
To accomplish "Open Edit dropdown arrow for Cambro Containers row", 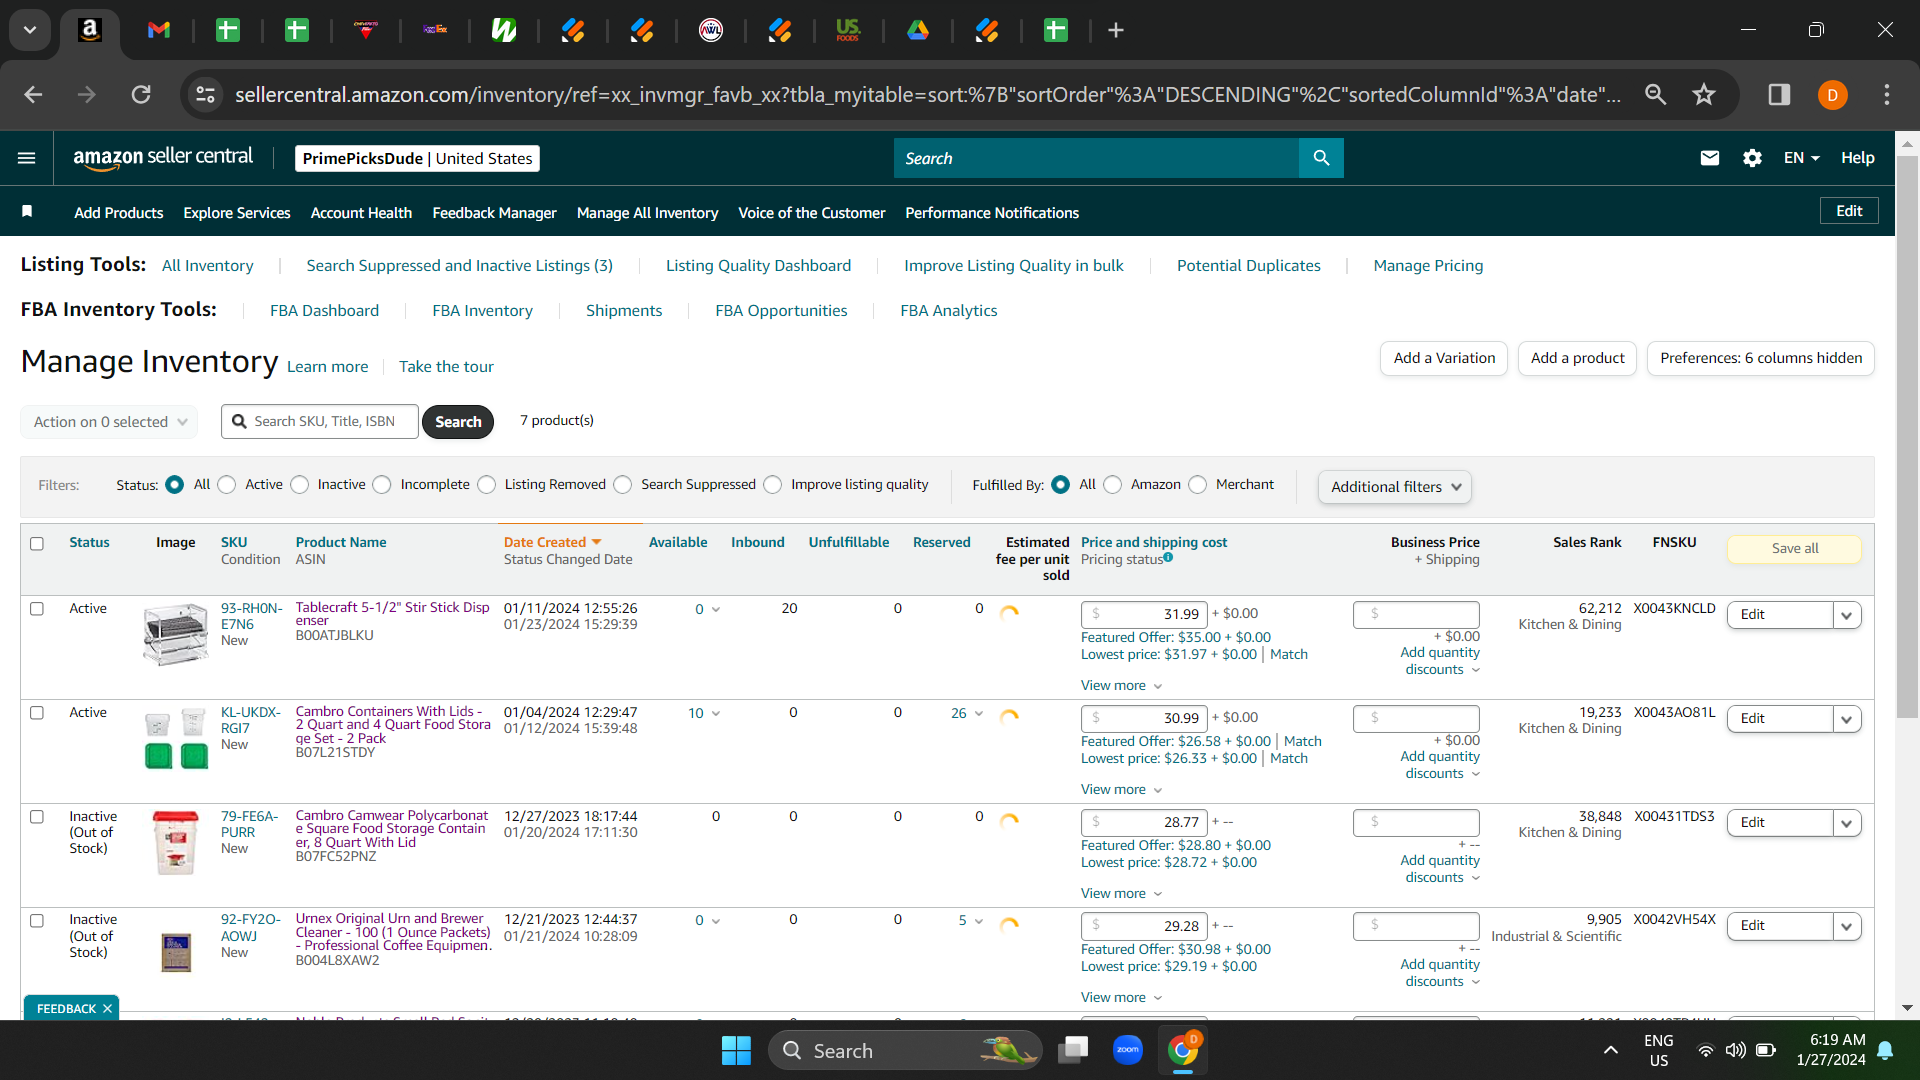I will 1847,719.
